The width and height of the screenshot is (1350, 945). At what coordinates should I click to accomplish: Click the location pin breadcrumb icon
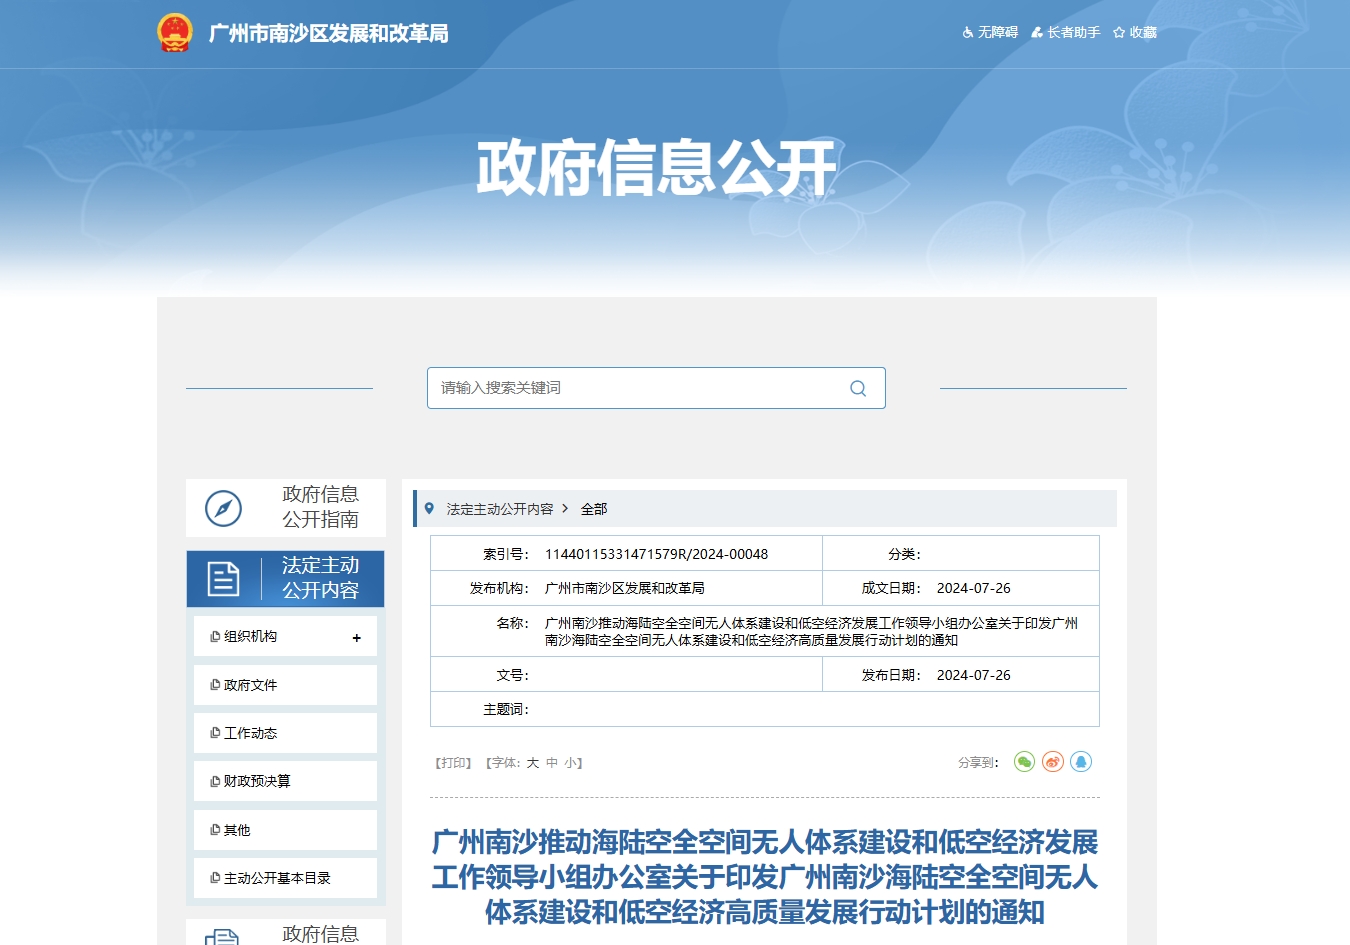[429, 509]
